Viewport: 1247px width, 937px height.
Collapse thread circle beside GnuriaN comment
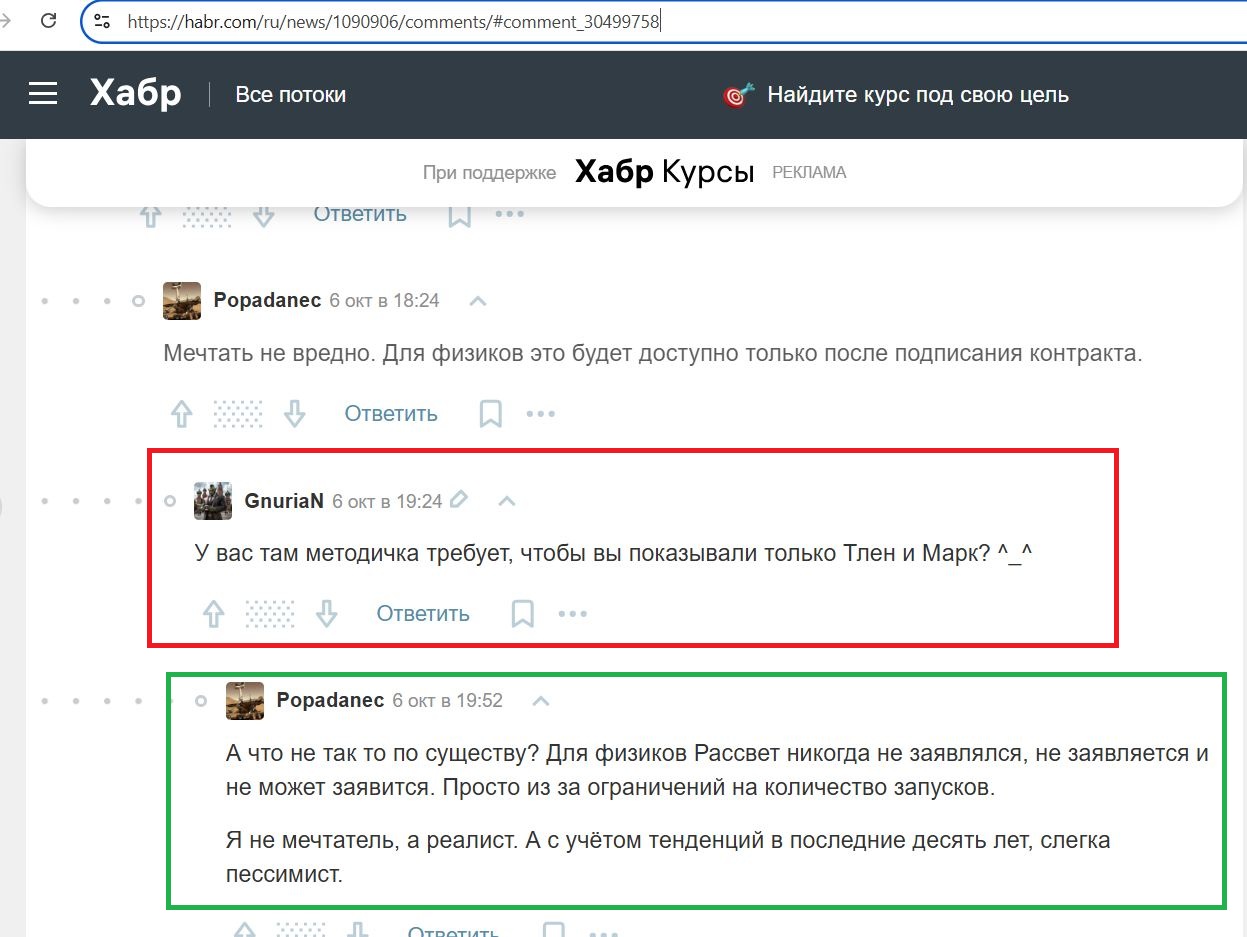[170, 501]
